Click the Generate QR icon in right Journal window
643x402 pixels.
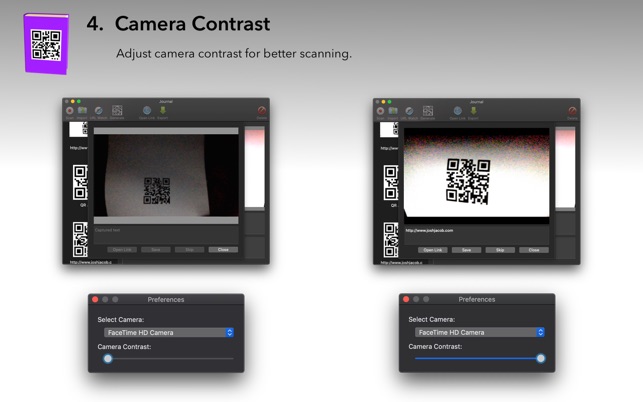428,111
